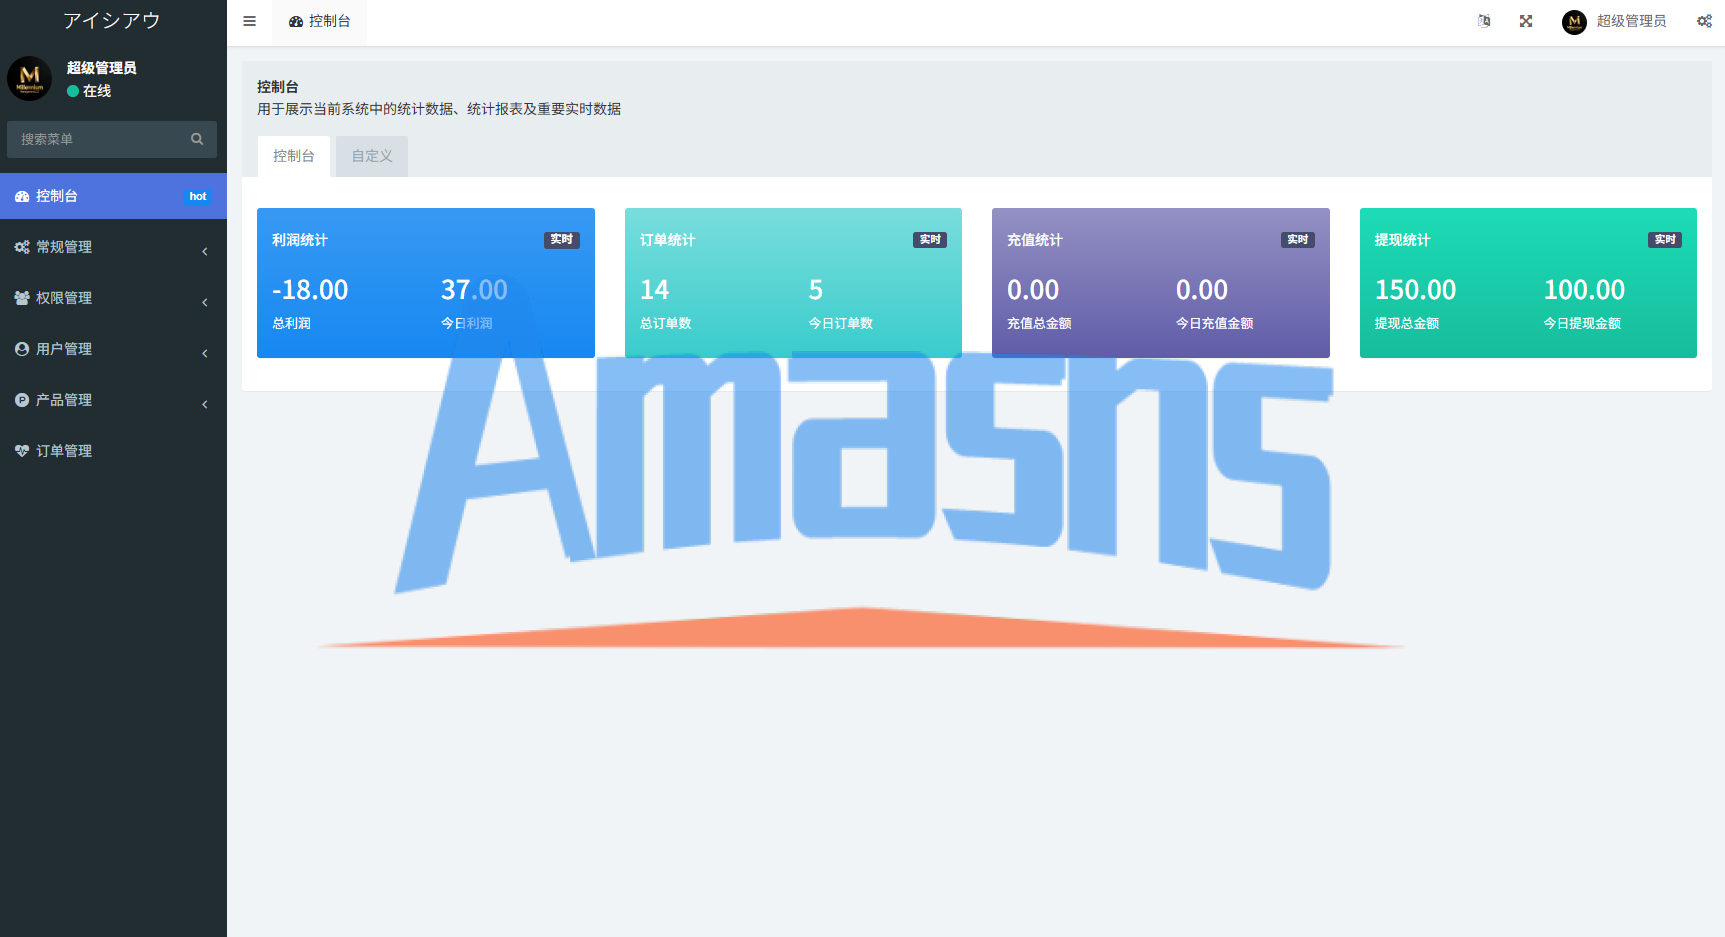Image resolution: width=1725 pixels, height=937 pixels.
Task: Toggle the hamburger sidebar menu icon
Action: tap(250, 21)
